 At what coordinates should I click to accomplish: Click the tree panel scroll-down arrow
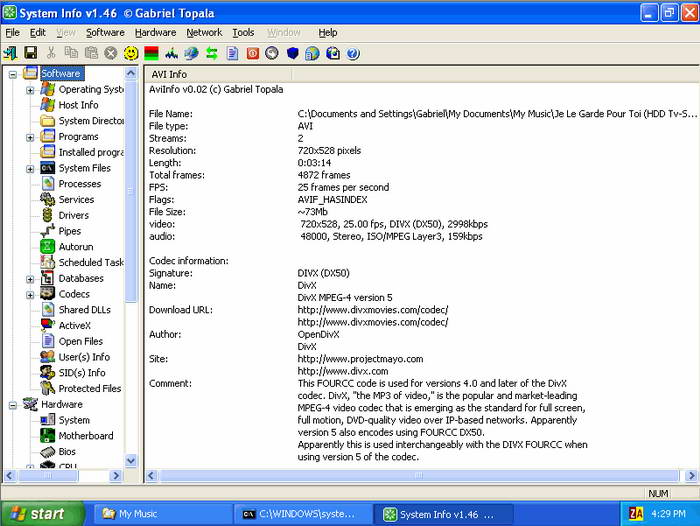point(131,460)
